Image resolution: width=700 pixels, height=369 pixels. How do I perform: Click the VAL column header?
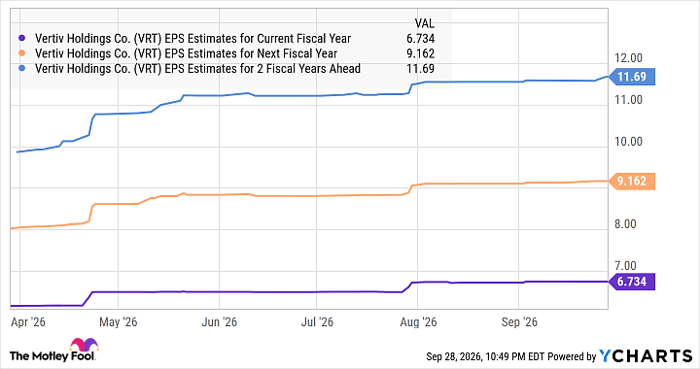[424, 24]
